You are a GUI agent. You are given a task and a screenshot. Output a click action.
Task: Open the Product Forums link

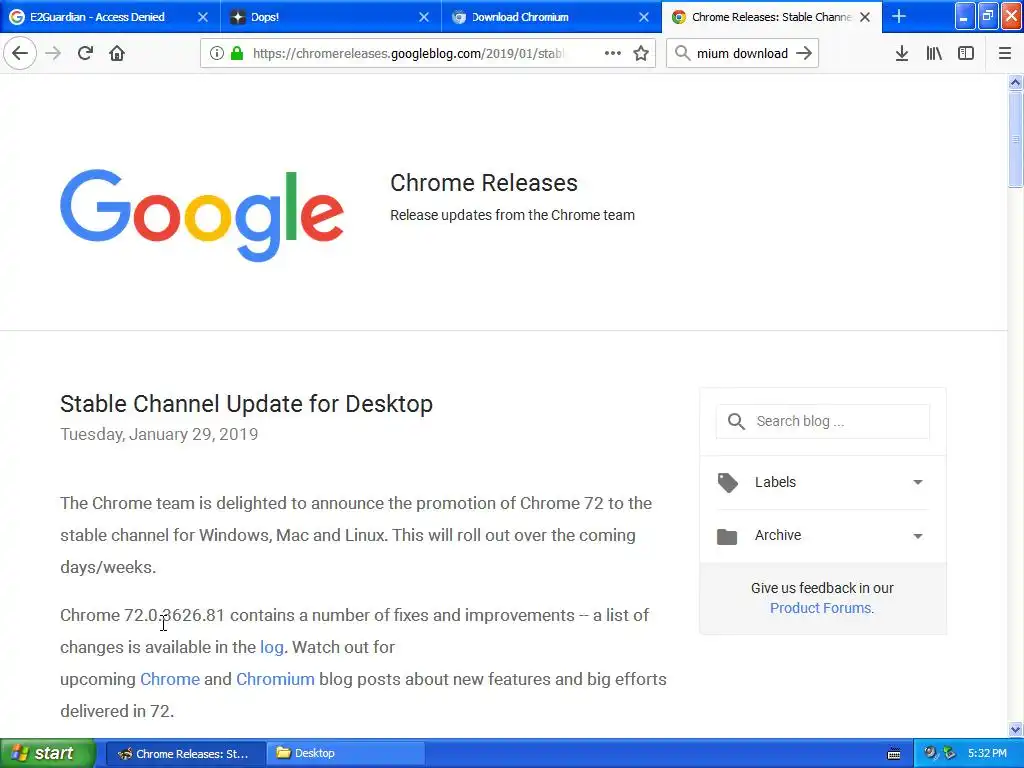[x=822, y=608]
